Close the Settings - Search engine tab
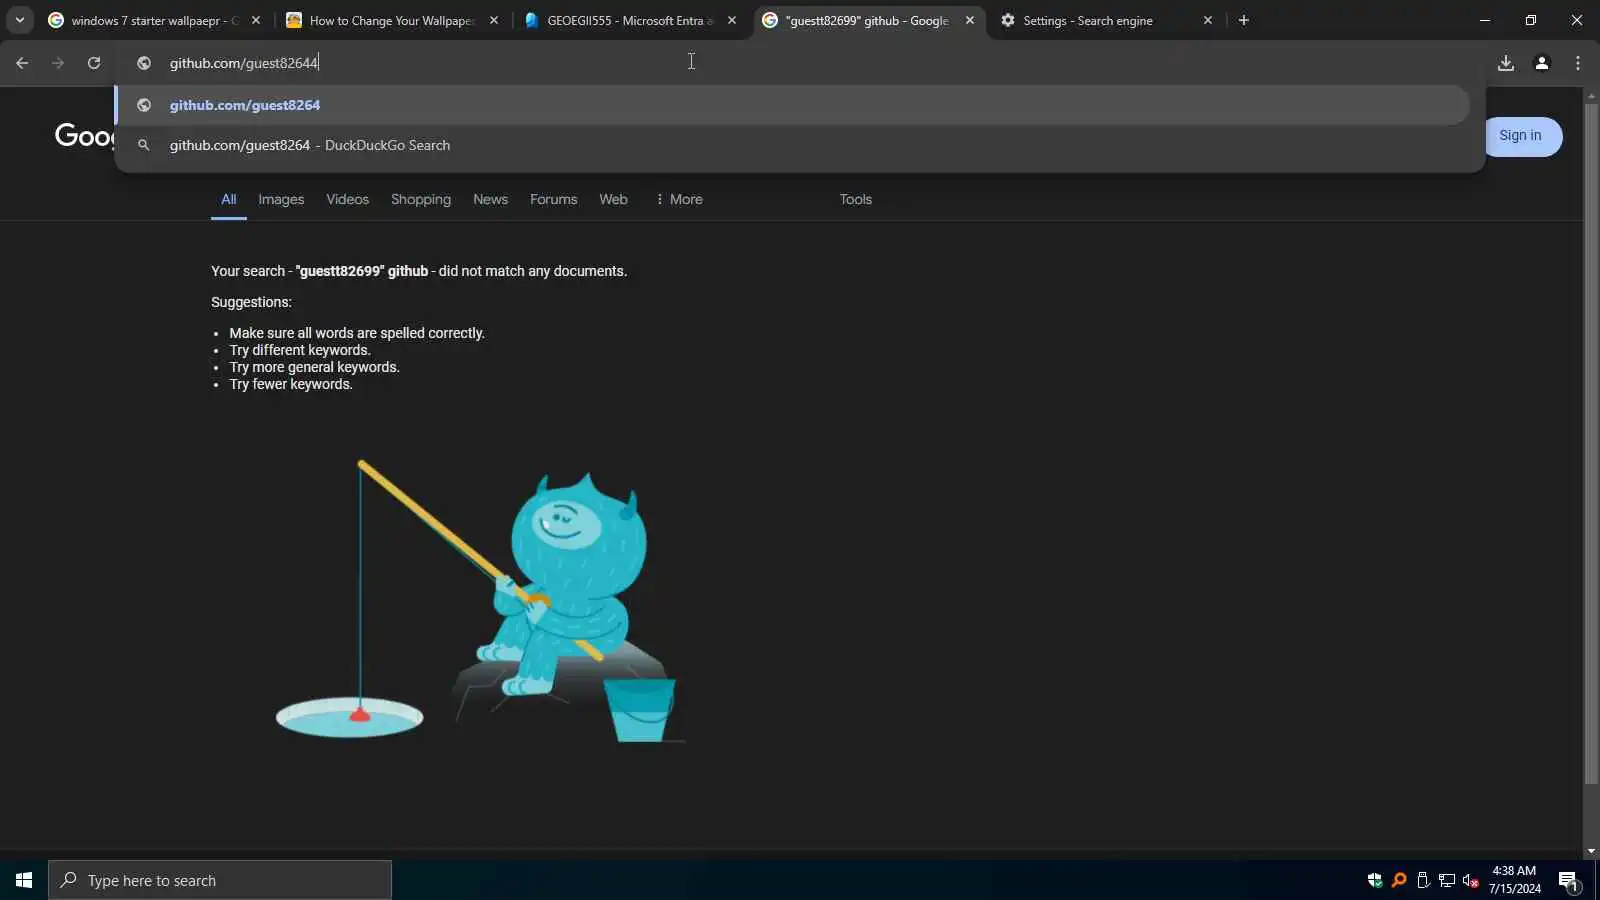The image size is (1600, 900). (x=1208, y=20)
